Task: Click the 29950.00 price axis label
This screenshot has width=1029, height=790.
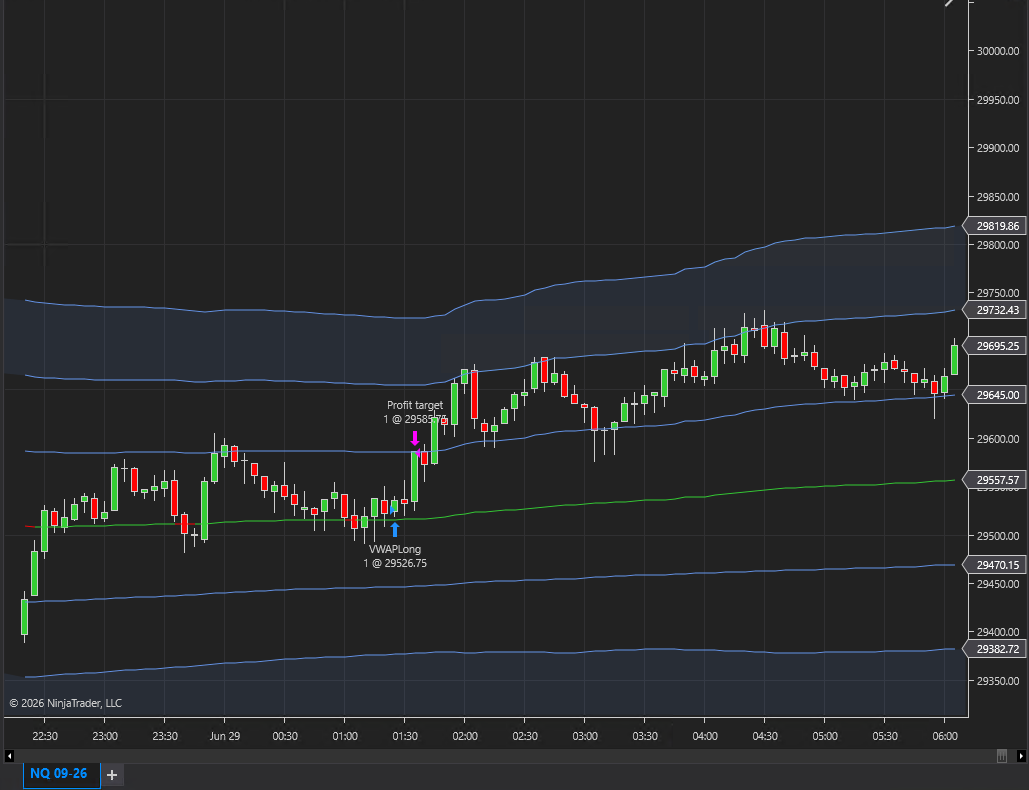Action: pyautogui.click(x=998, y=100)
